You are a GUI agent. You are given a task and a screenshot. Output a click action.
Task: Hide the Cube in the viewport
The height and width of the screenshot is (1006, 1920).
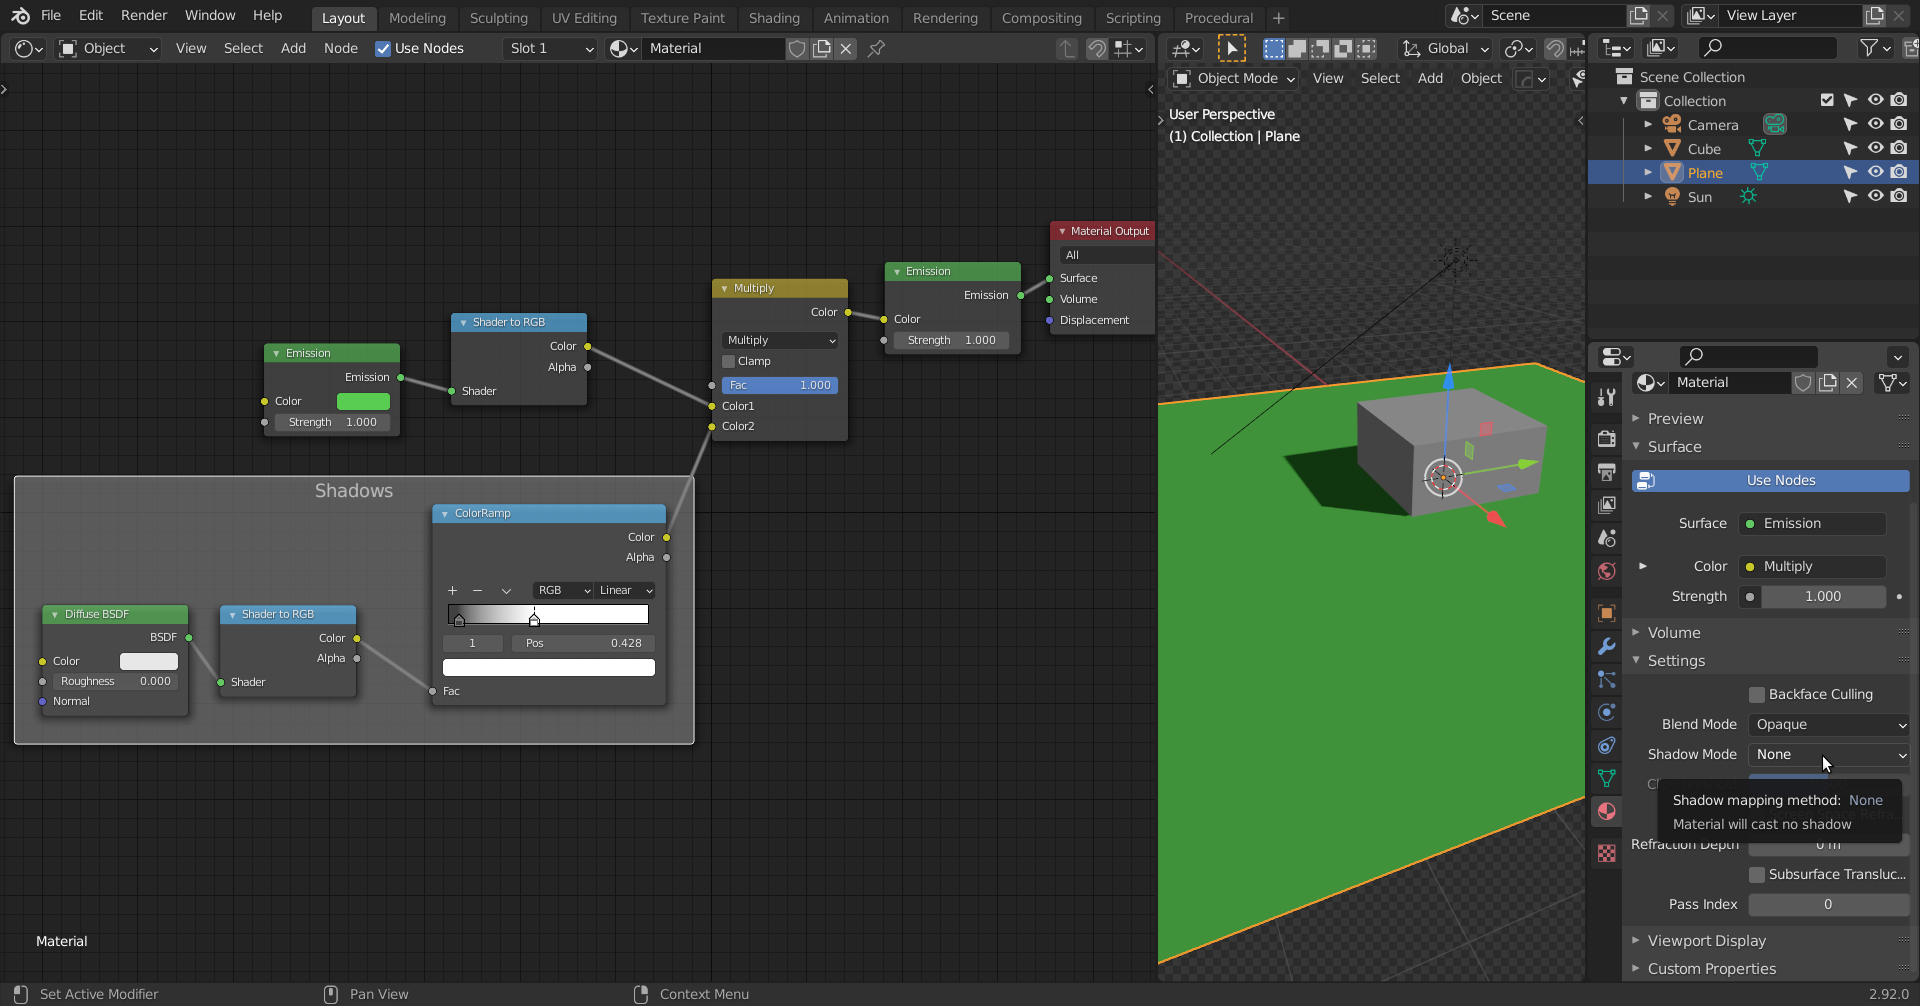click(x=1875, y=148)
